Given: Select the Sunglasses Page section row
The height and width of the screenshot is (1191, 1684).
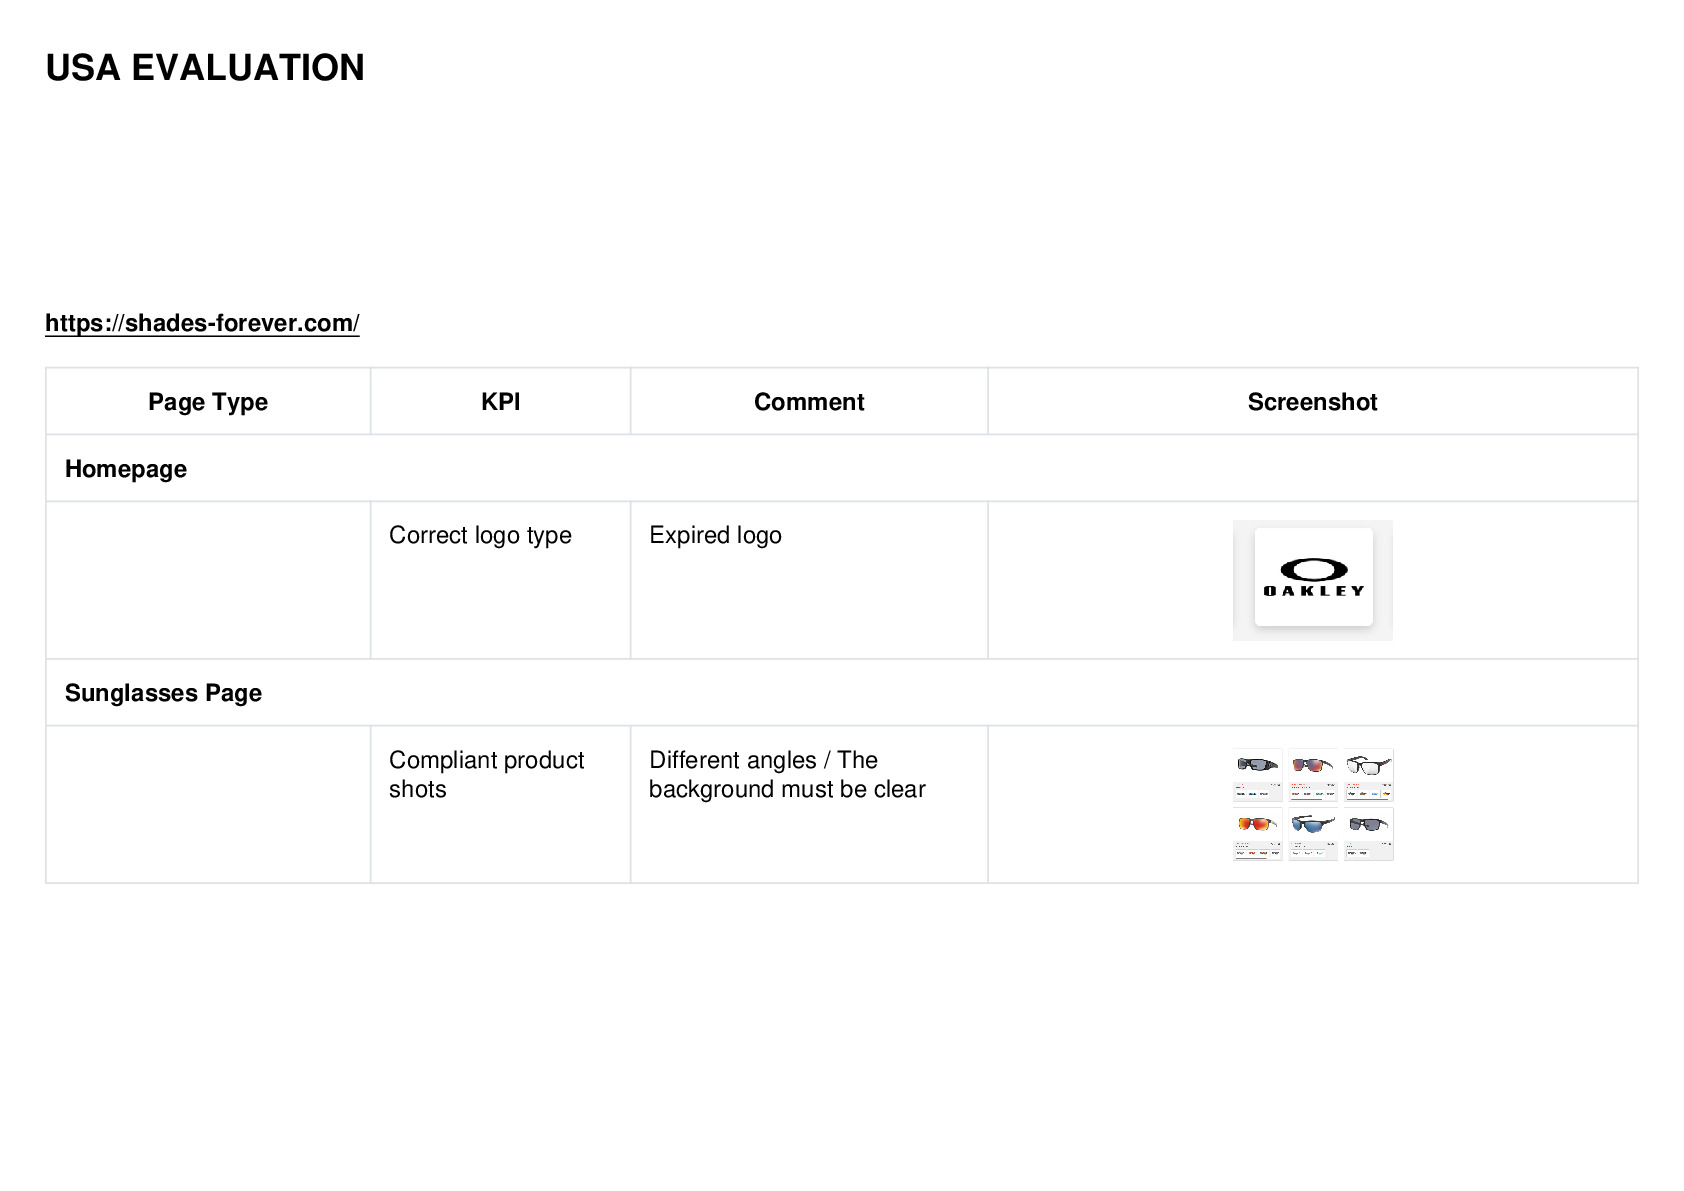Looking at the screenshot, I should (x=842, y=692).
